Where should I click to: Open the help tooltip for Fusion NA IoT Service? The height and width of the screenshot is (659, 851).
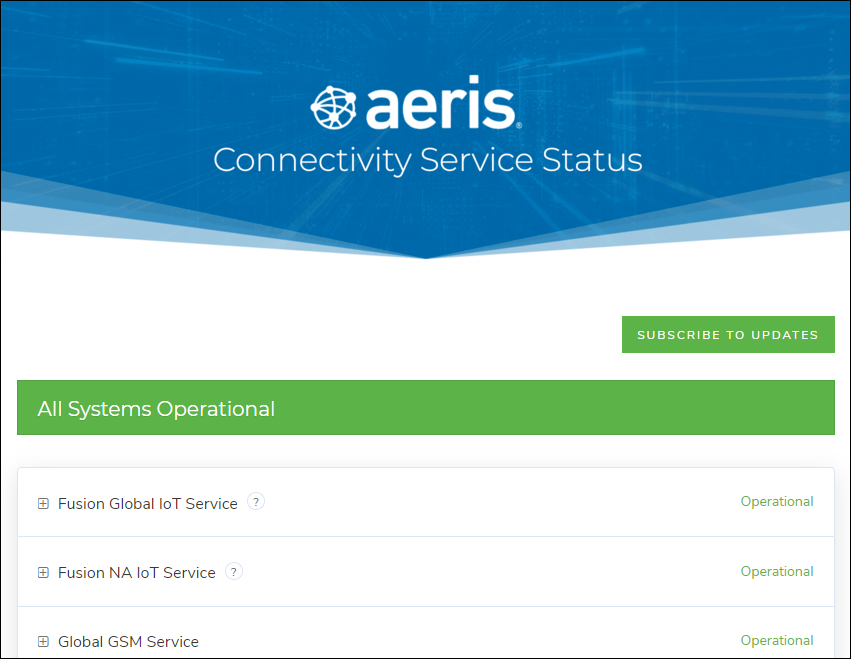pos(234,571)
